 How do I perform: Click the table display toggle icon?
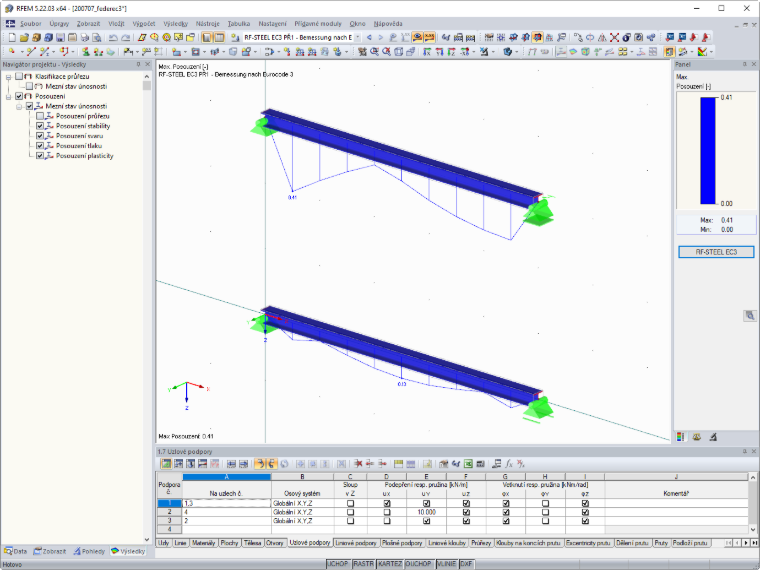coord(219,37)
